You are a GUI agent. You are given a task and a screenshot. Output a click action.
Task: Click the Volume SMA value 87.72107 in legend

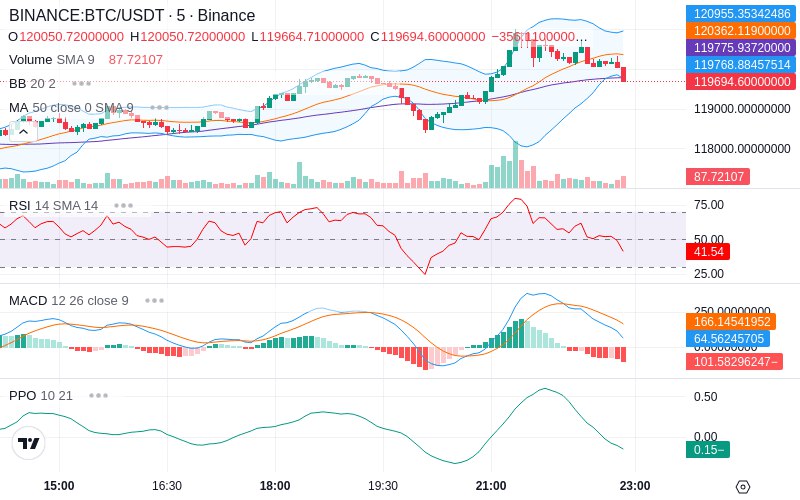(x=136, y=60)
